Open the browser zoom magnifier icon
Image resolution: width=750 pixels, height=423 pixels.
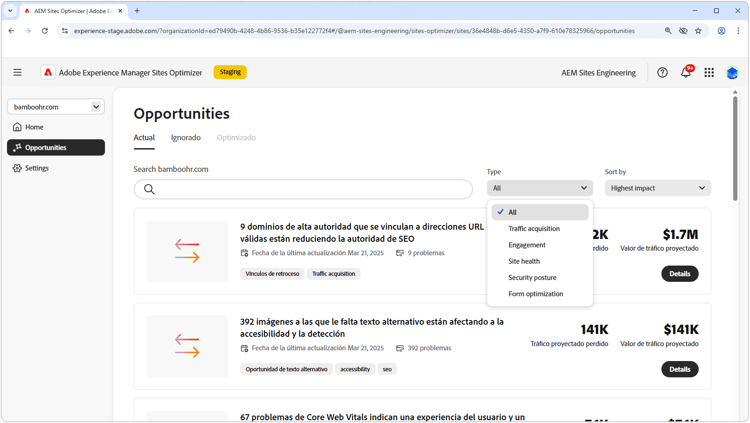[668, 31]
